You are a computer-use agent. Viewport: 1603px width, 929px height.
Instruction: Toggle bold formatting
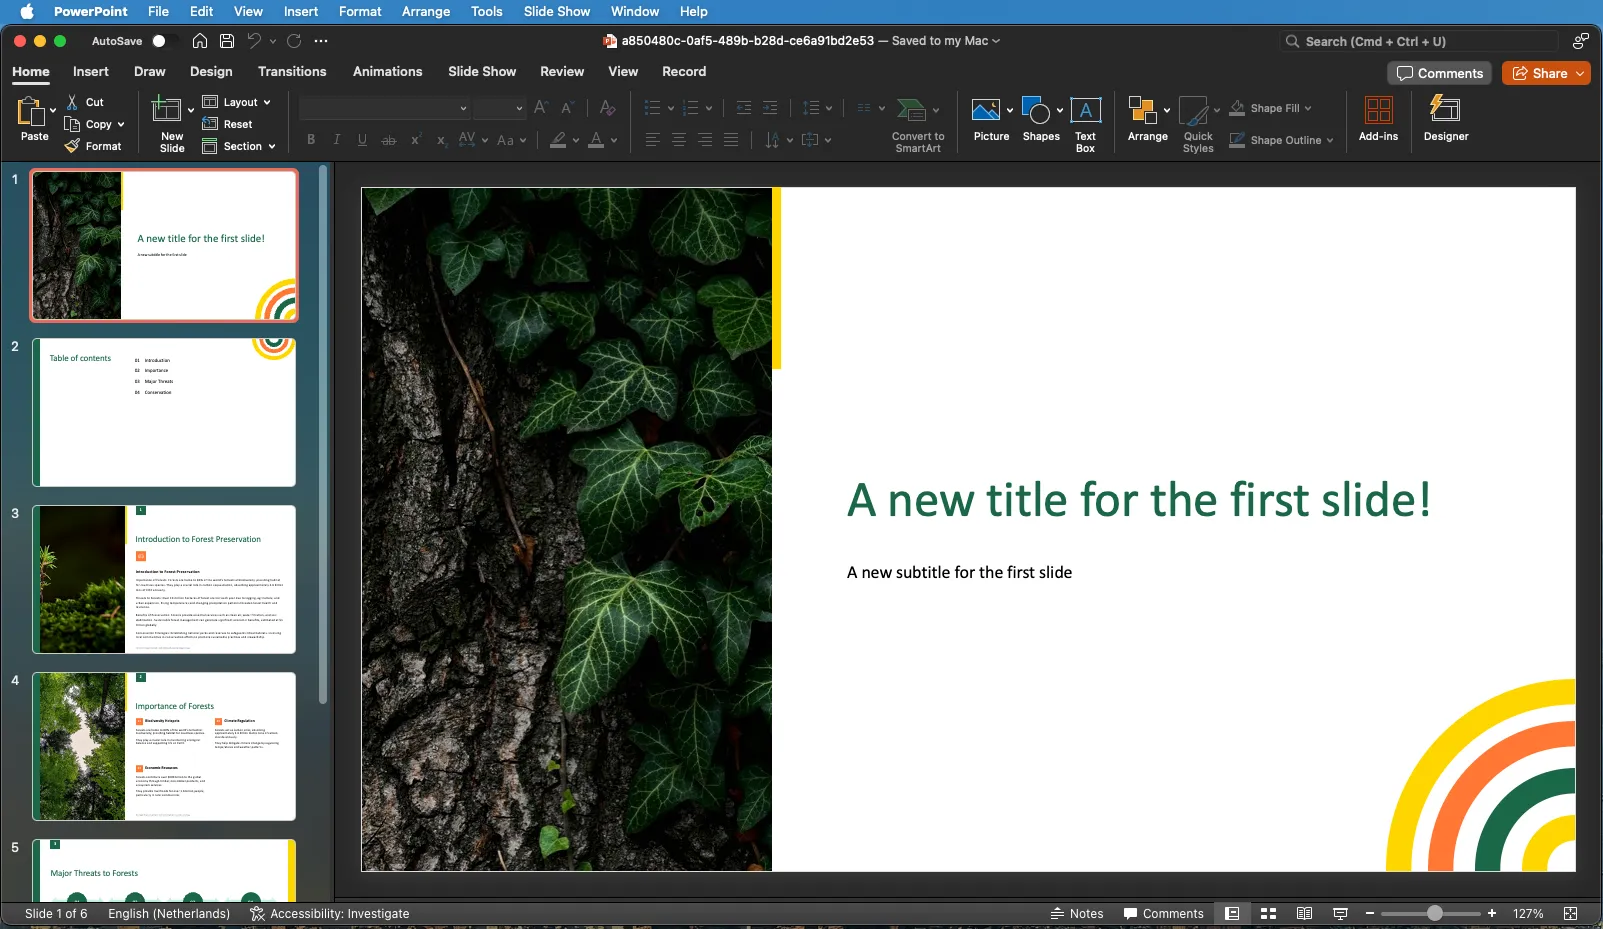(x=310, y=140)
